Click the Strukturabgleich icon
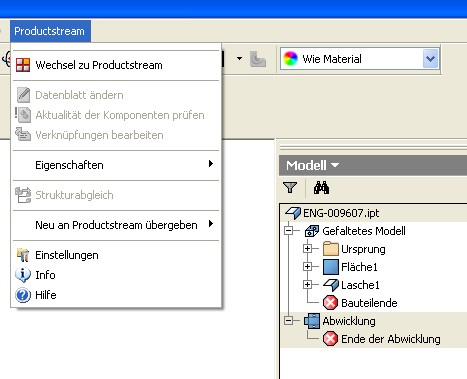 [x=23, y=195]
